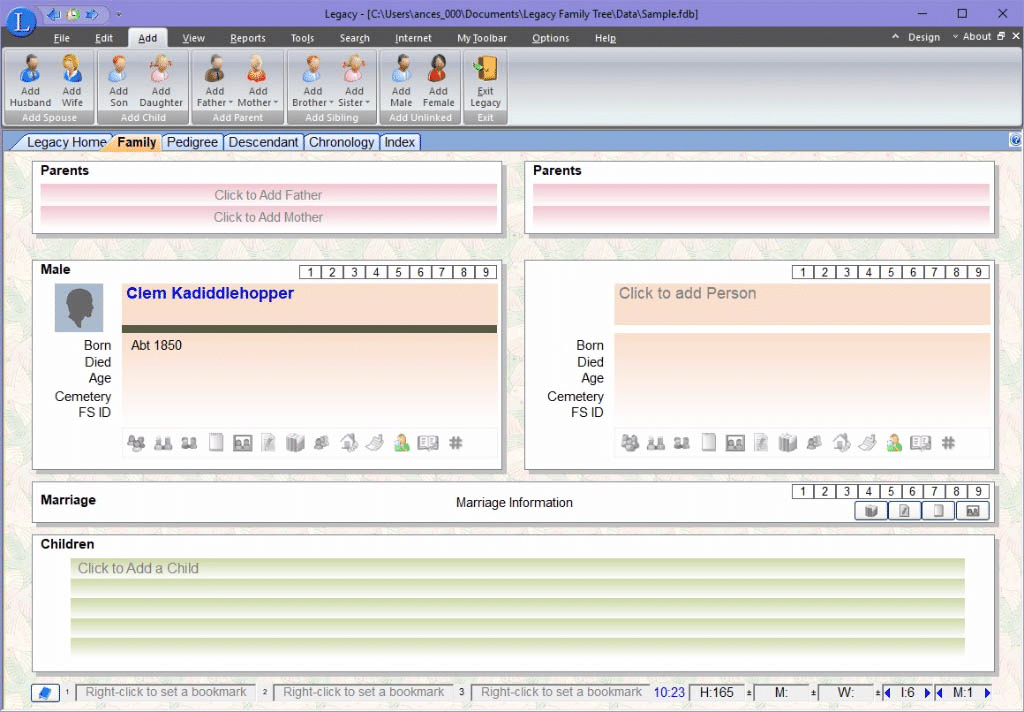Open the round Legacy L application button

(21, 22)
